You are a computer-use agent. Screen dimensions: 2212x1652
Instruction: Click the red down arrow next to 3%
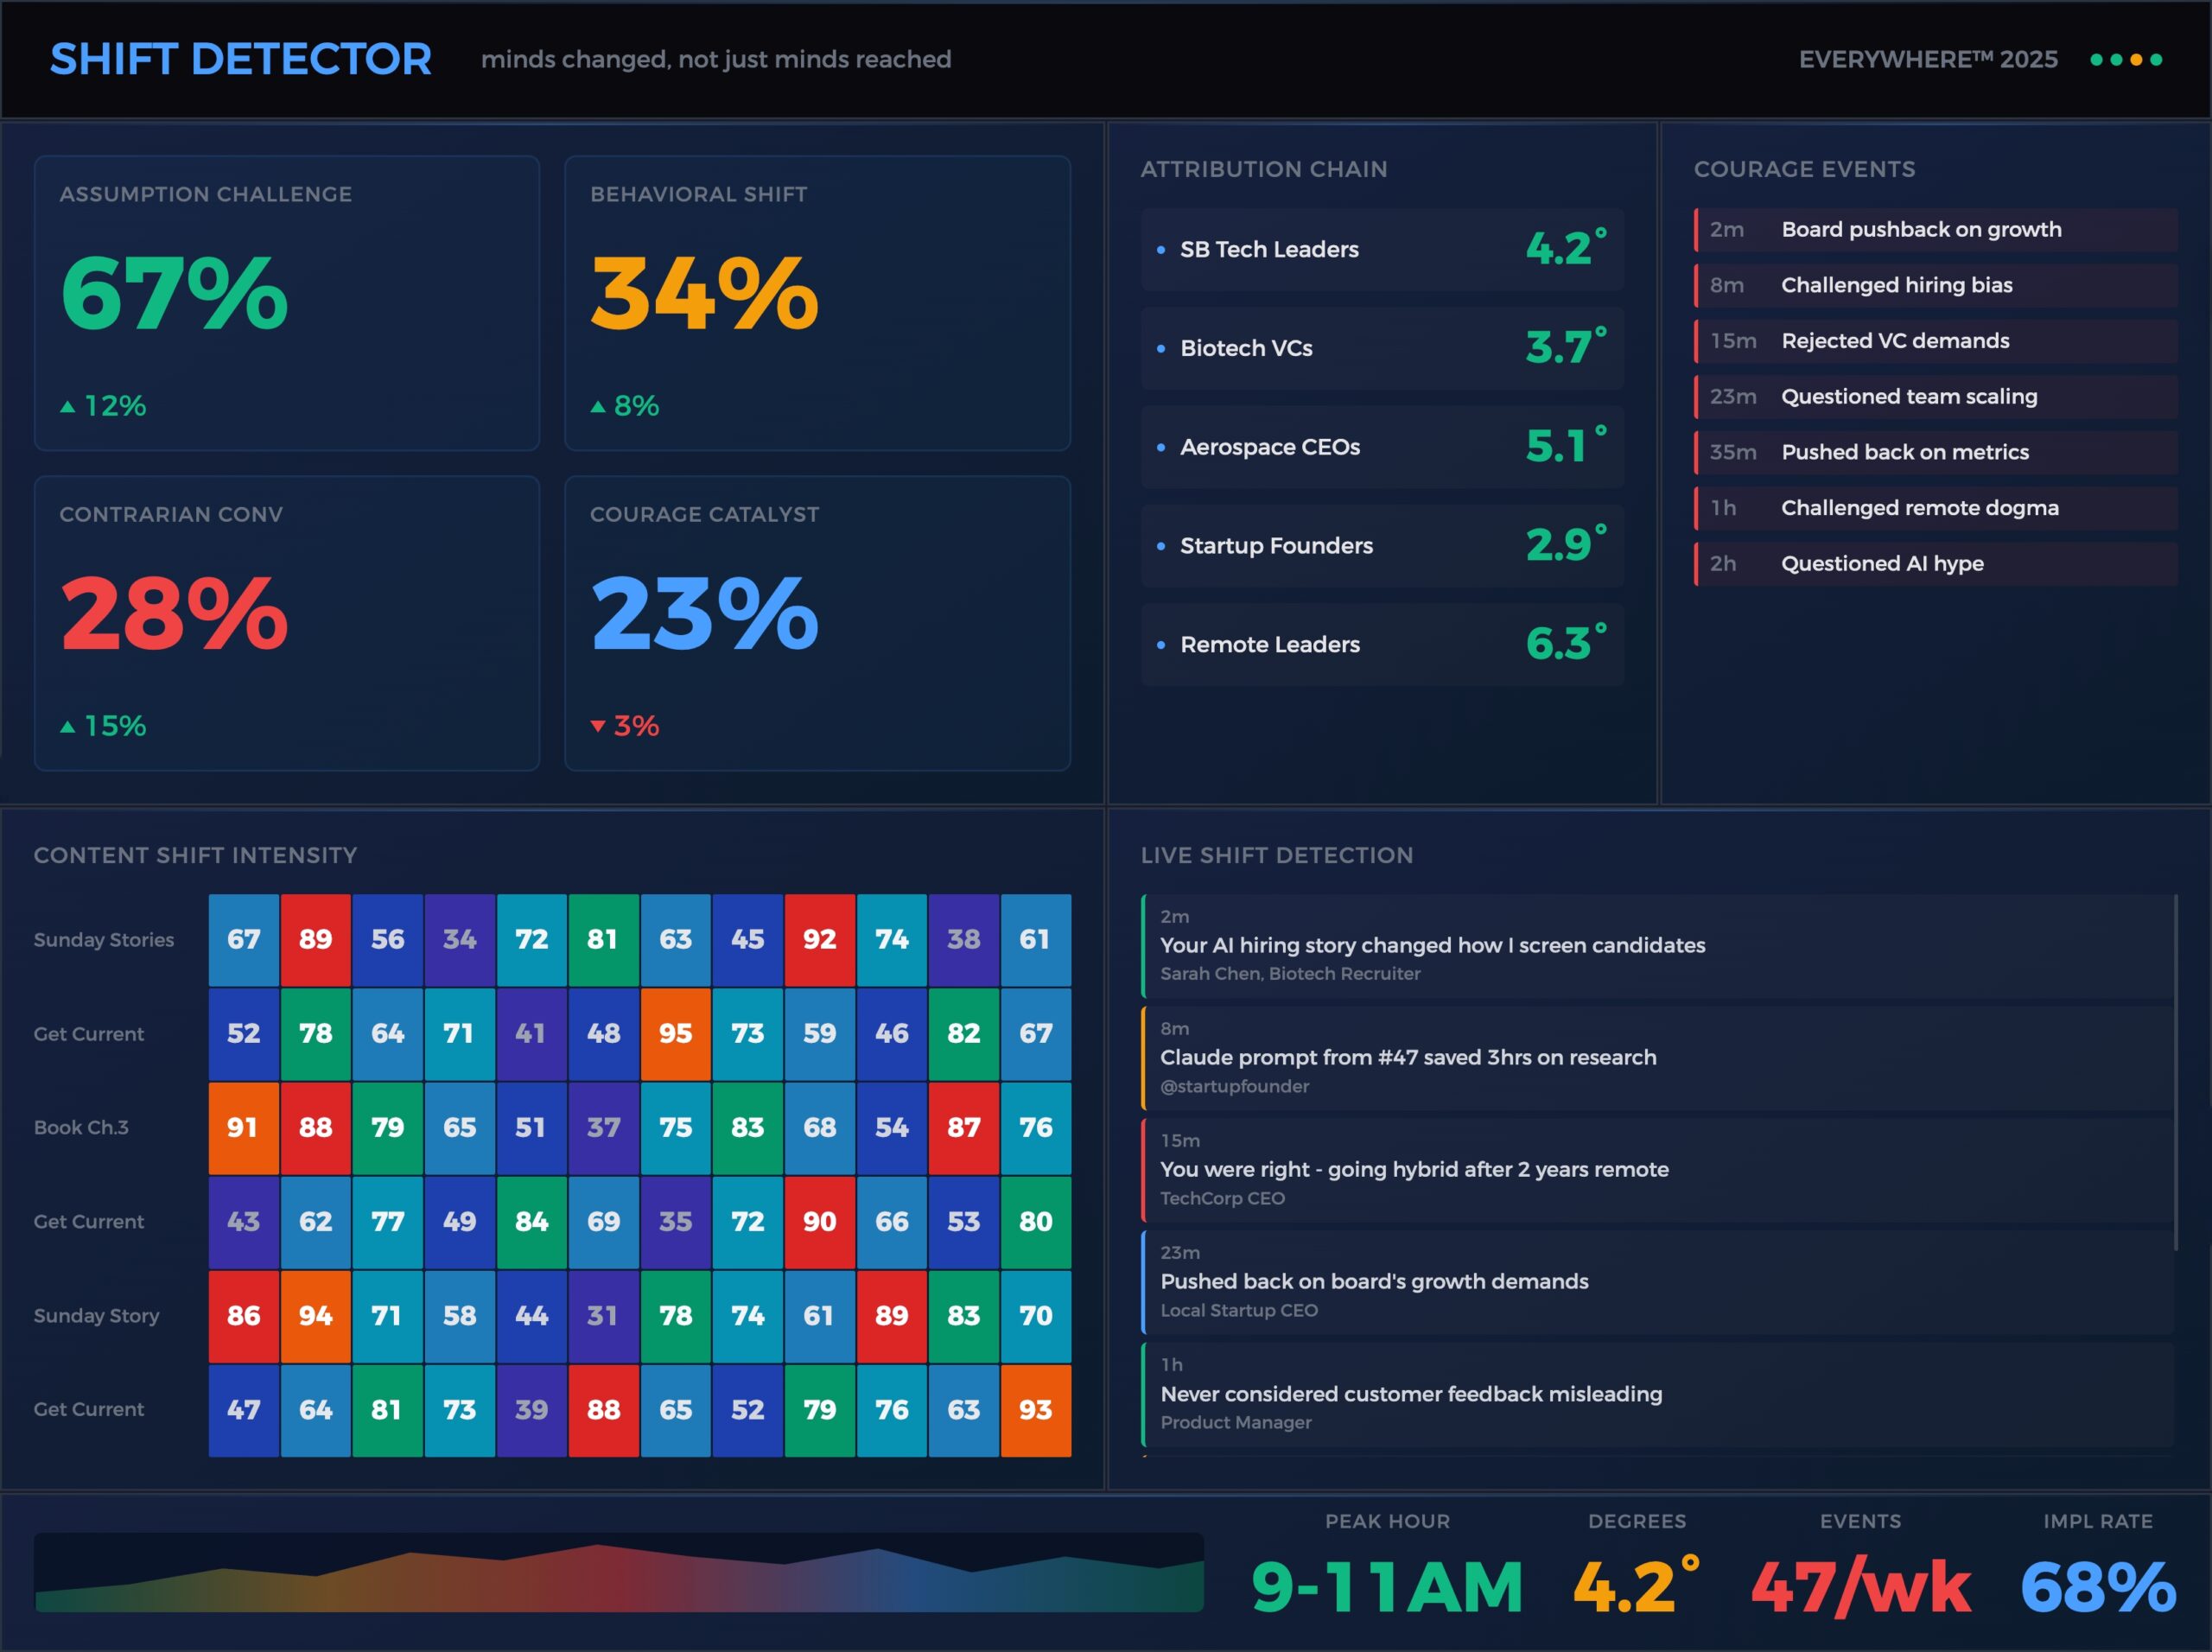598,727
